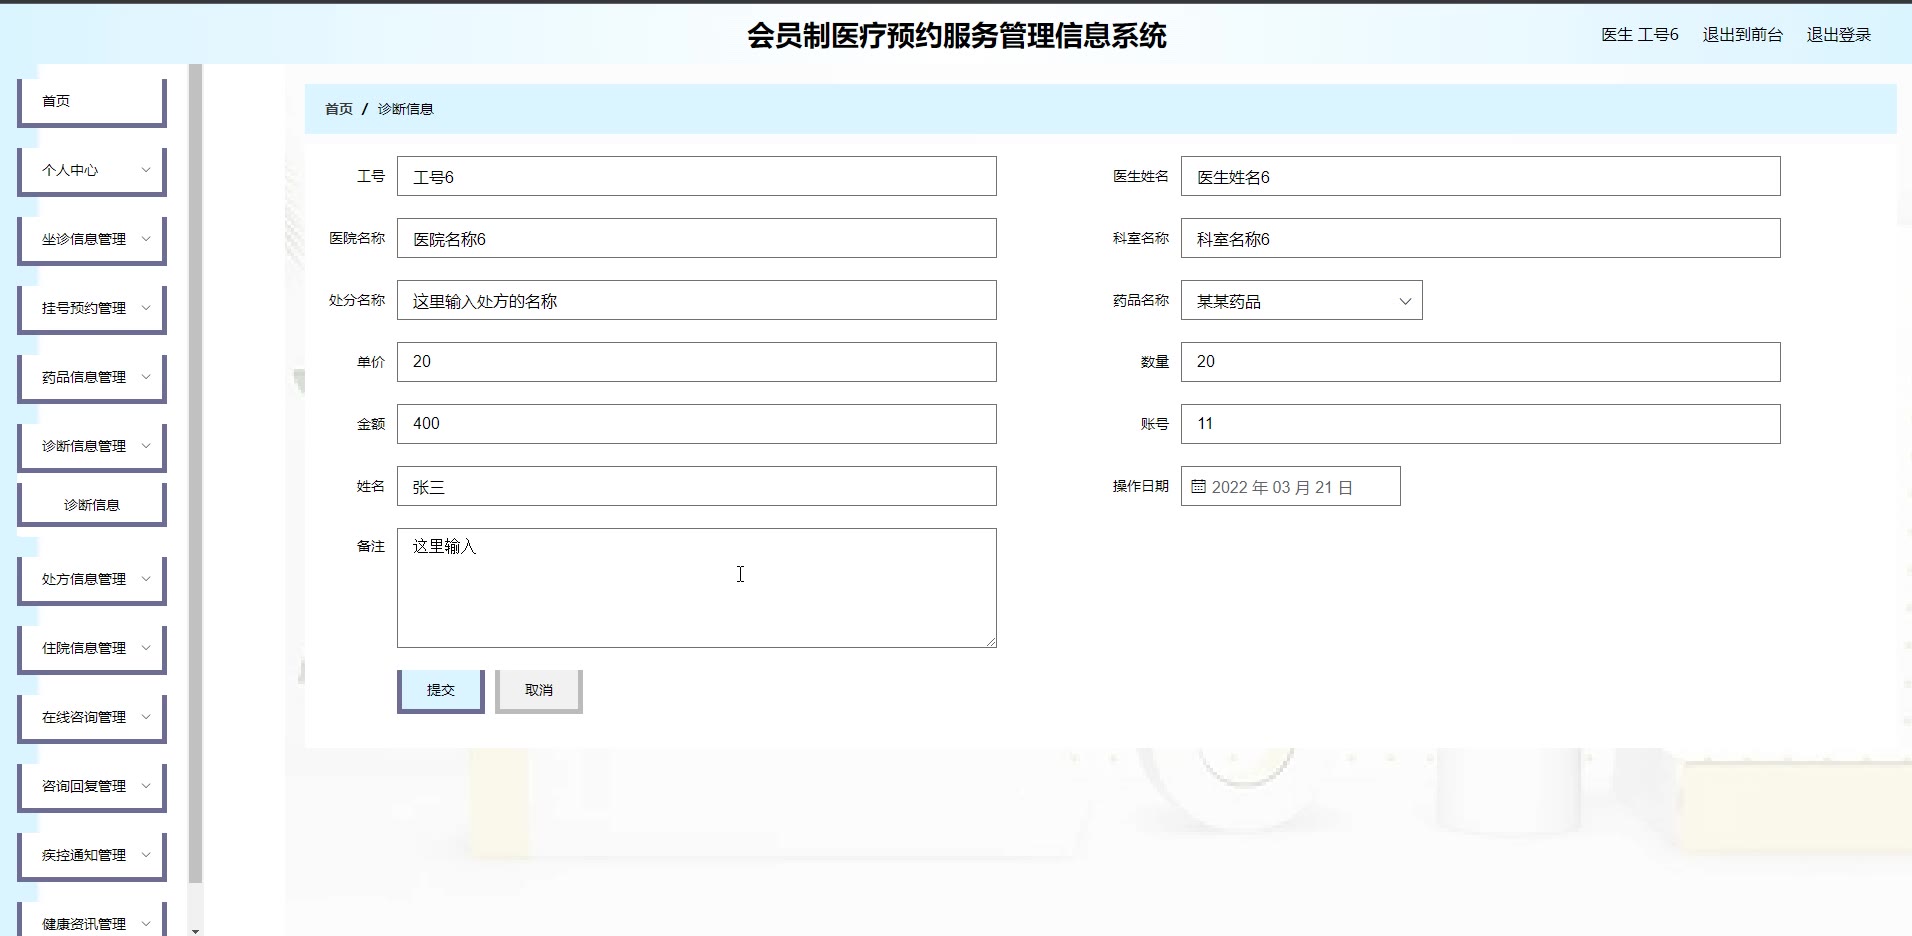
Task: Expand the 住院信息管理 sidebar menu
Action: click(x=91, y=648)
